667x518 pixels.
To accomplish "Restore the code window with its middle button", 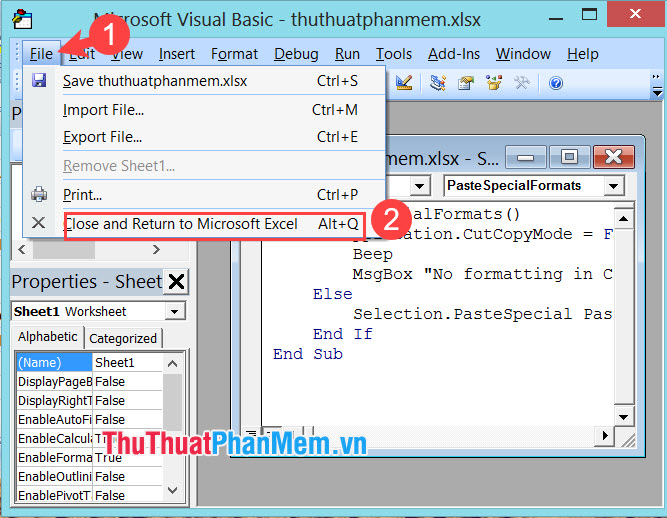I will tap(569, 157).
